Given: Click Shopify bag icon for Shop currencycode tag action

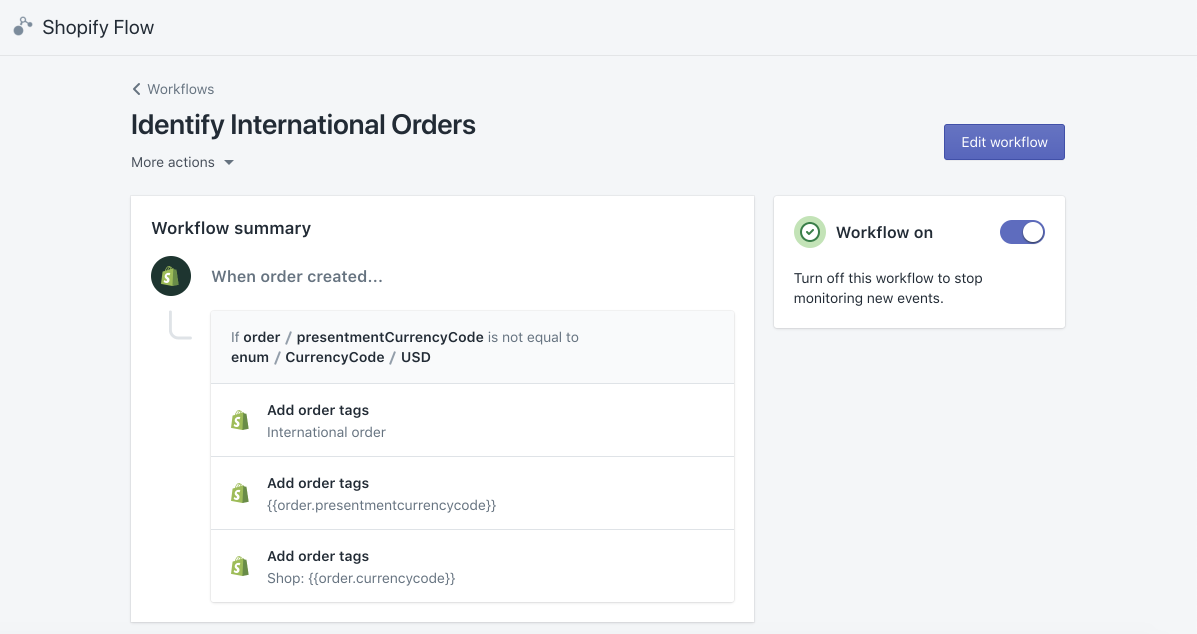Looking at the screenshot, I should pyautogui.click(x=240, y=567).
